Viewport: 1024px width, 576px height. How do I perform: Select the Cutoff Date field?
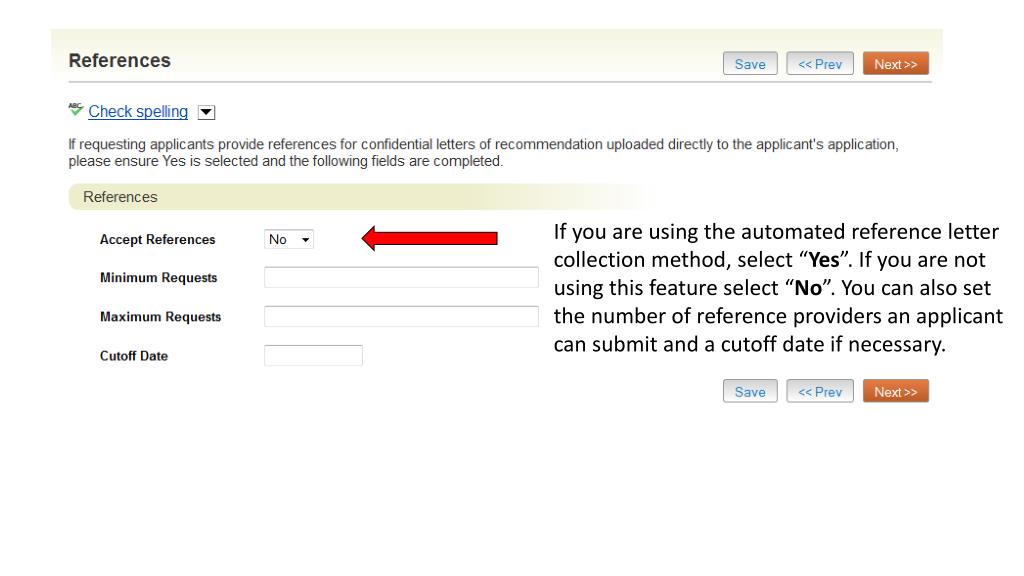click(313, 356)
